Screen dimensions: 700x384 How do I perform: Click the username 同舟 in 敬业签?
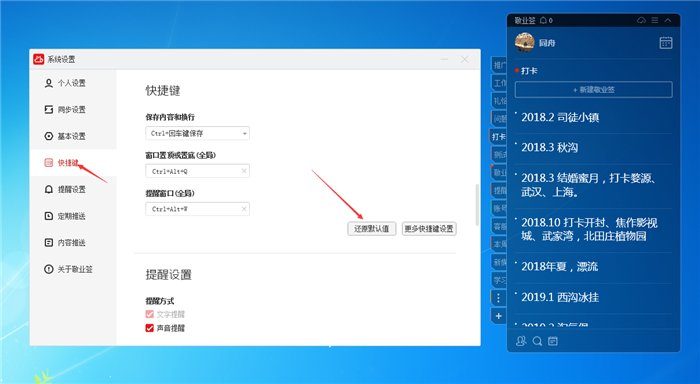[x=547, y=43]
